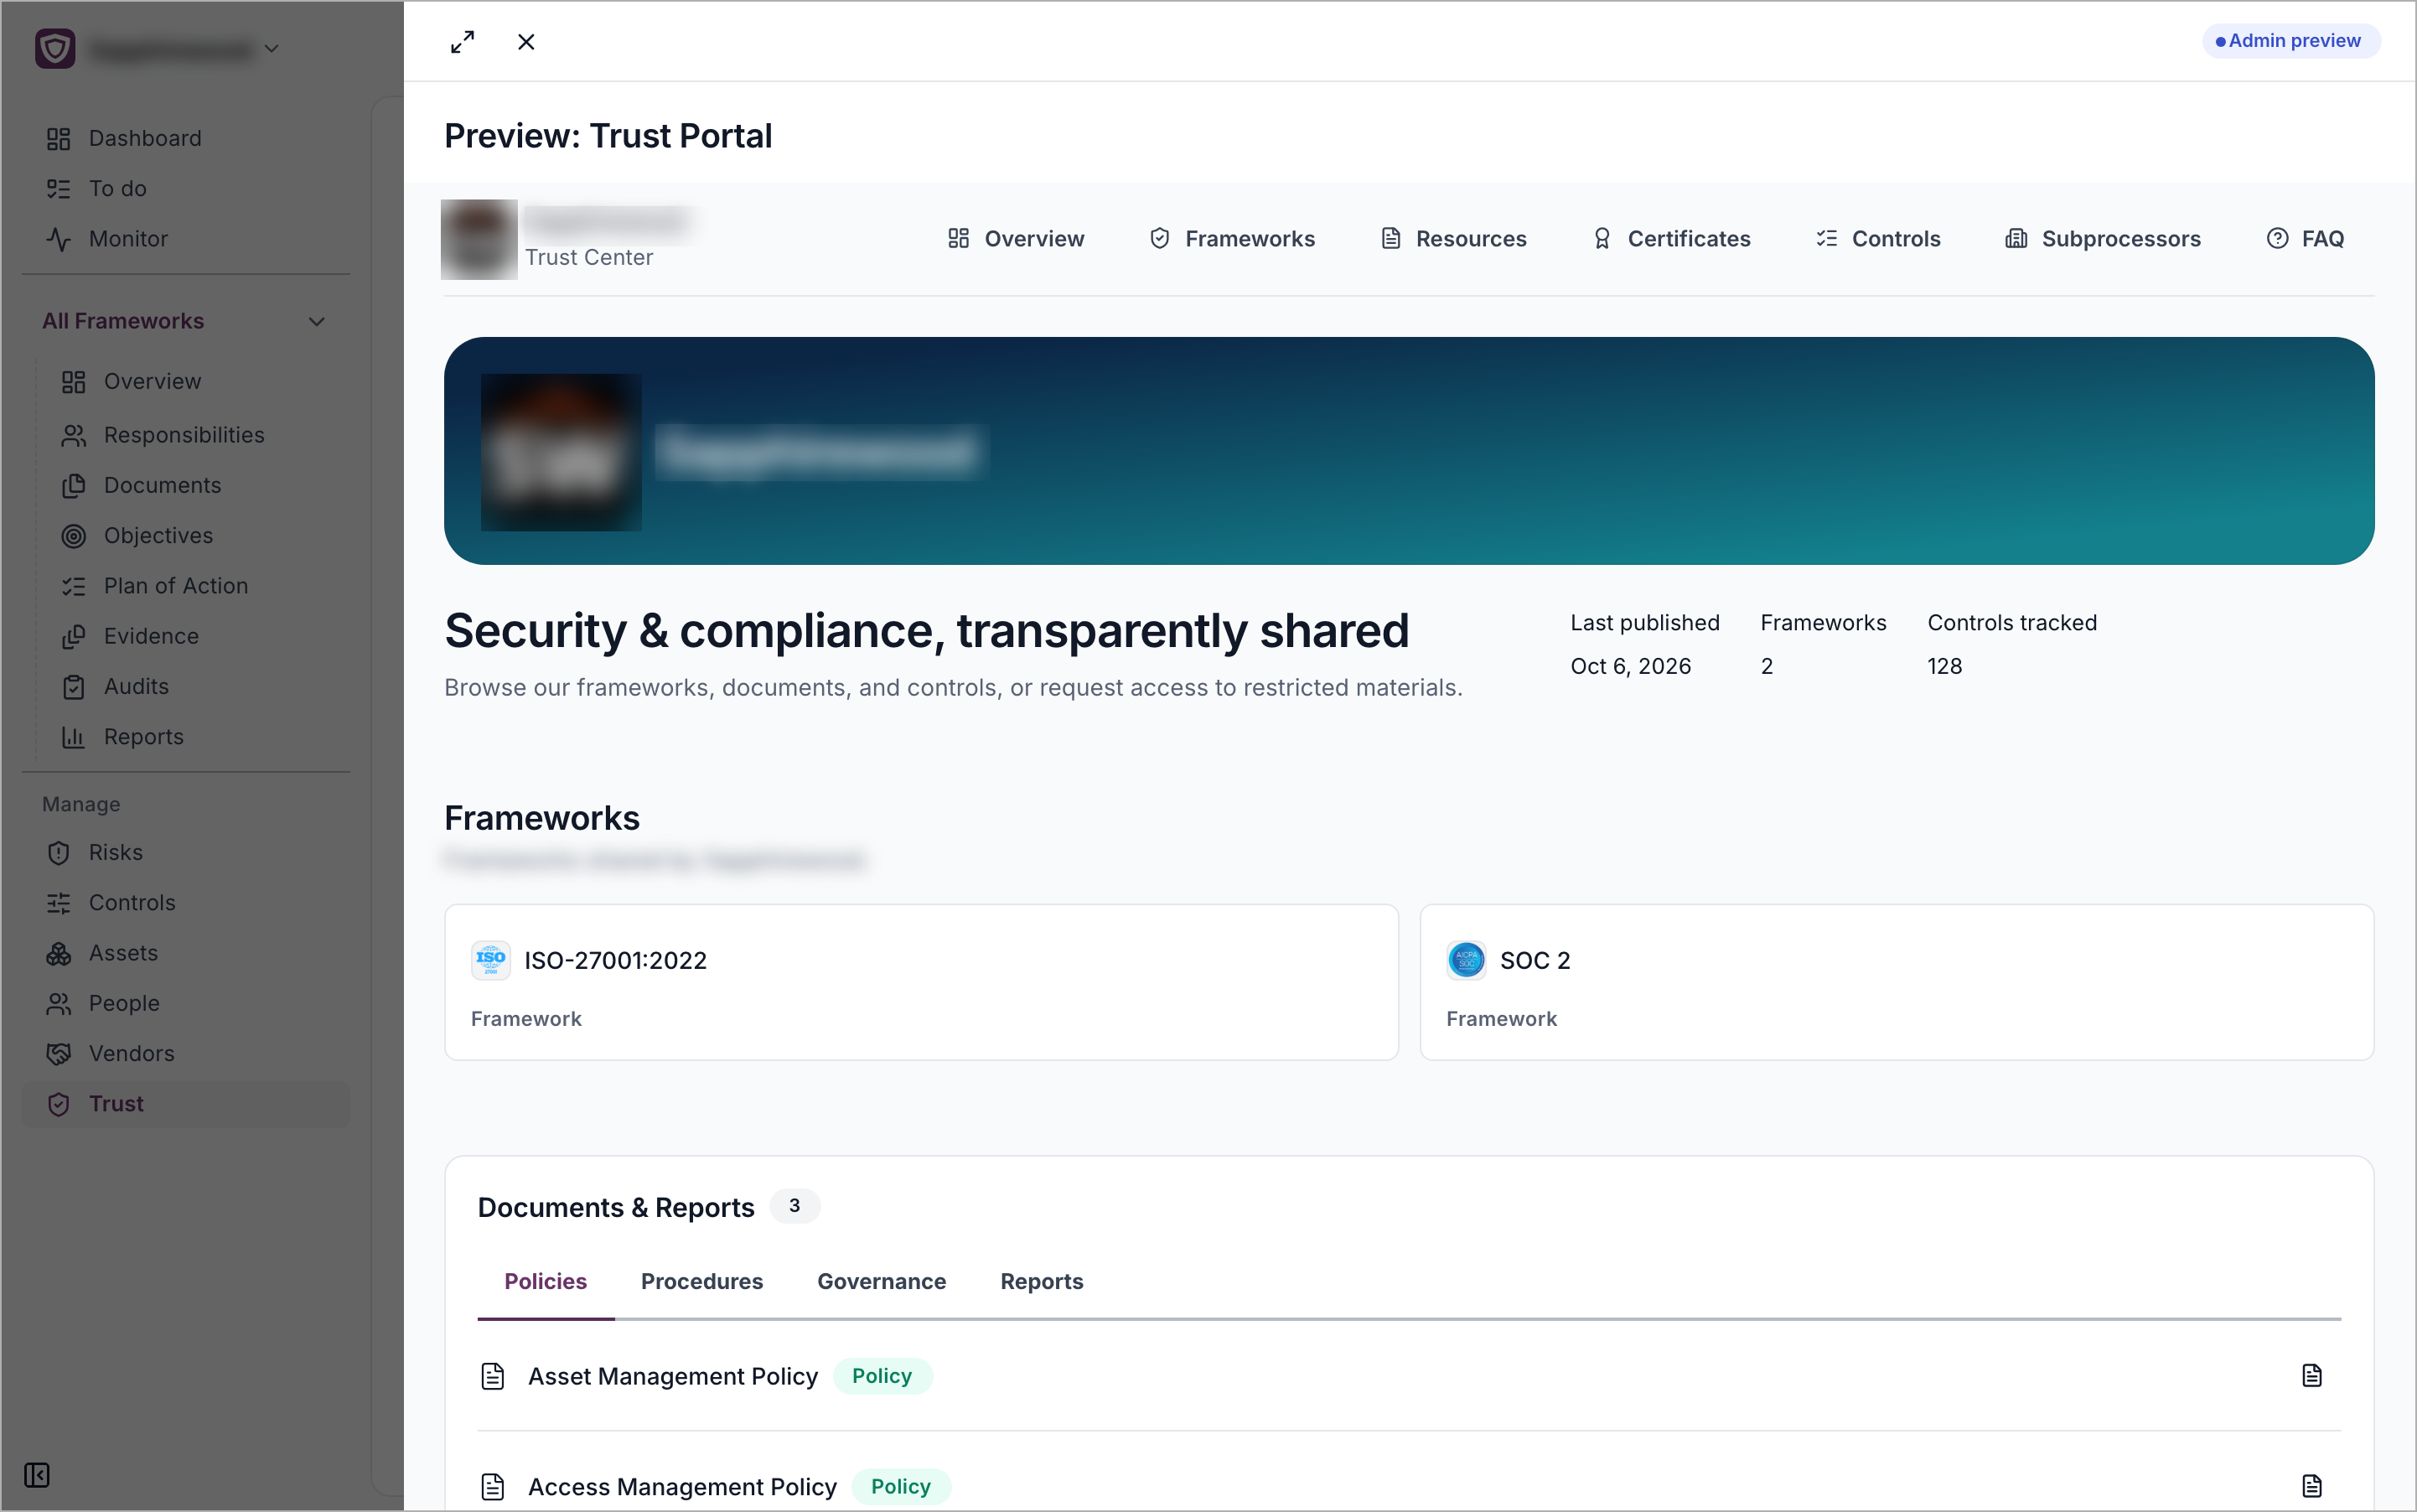Collapse the sidebar with the bottom toggle icon
The image size is (2417, 1512).
37,1475
